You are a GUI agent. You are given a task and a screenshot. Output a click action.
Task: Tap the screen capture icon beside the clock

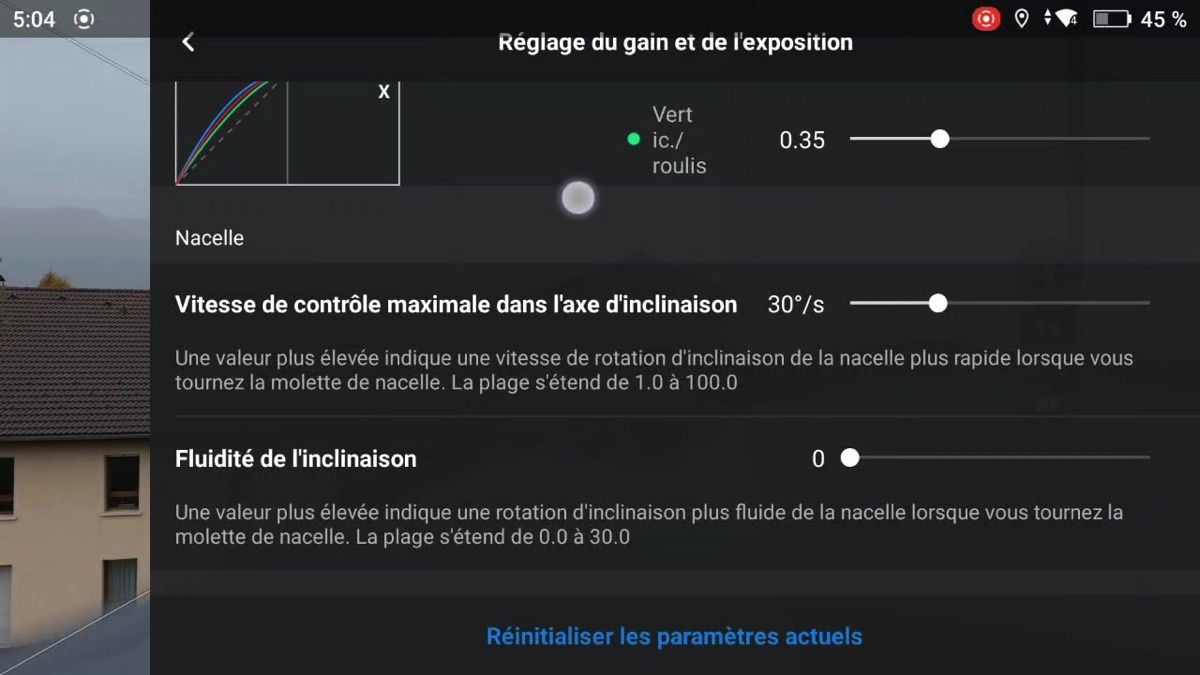[85, 19]
